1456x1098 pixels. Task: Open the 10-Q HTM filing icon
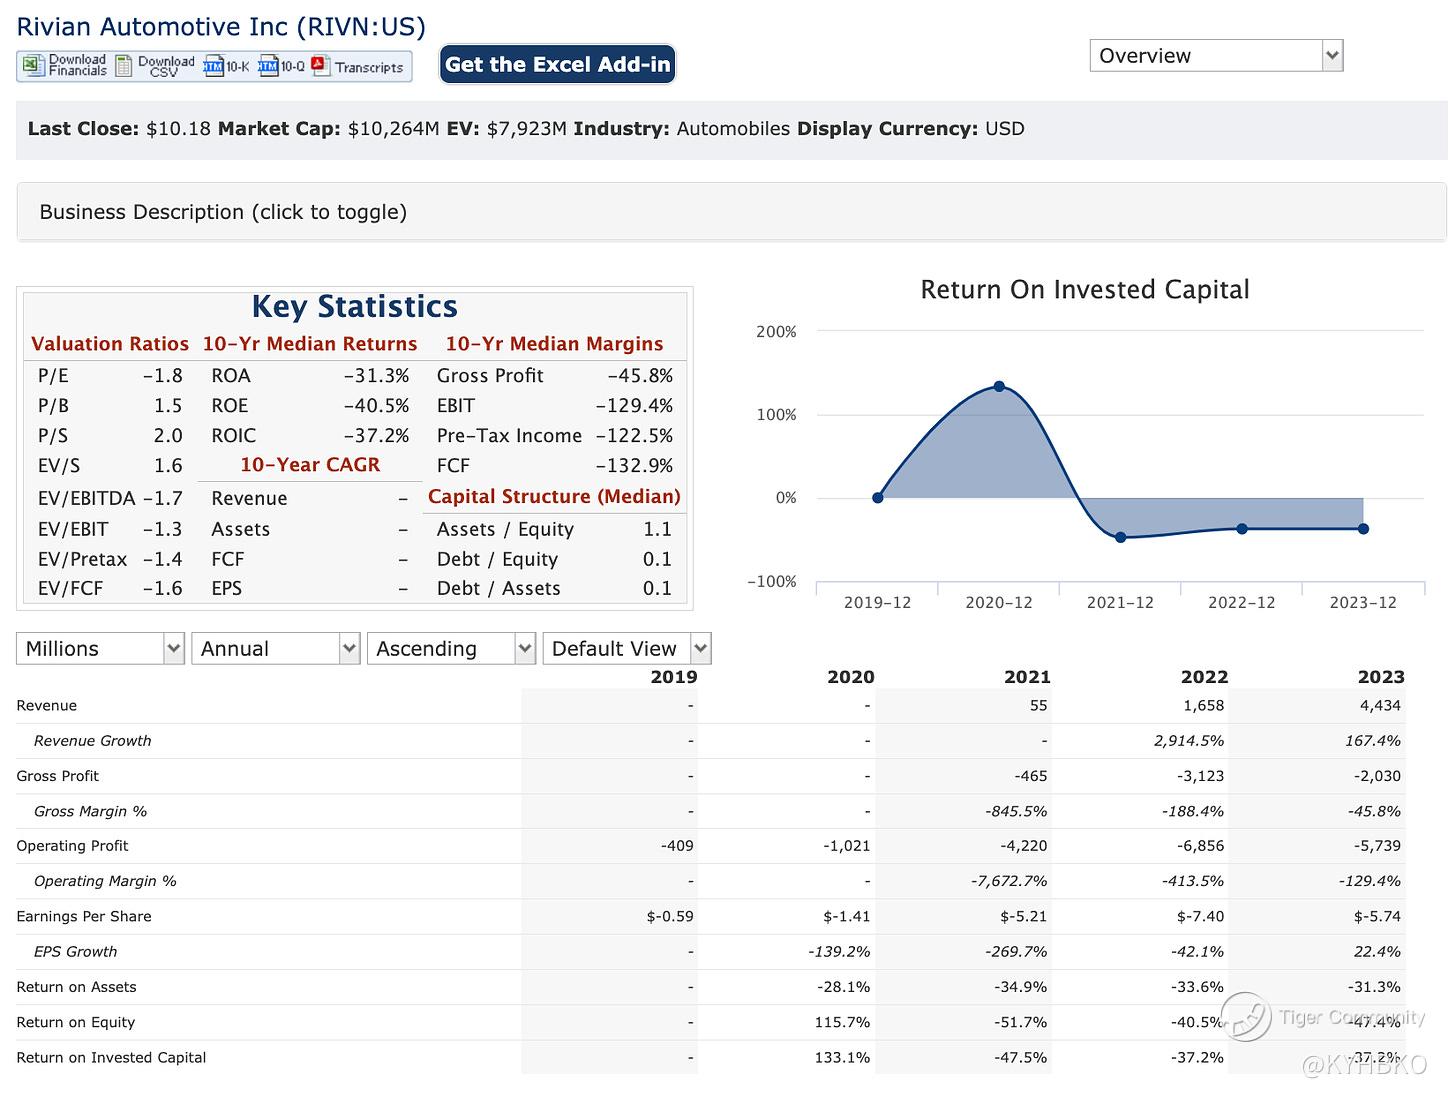[x=268, y=67]
